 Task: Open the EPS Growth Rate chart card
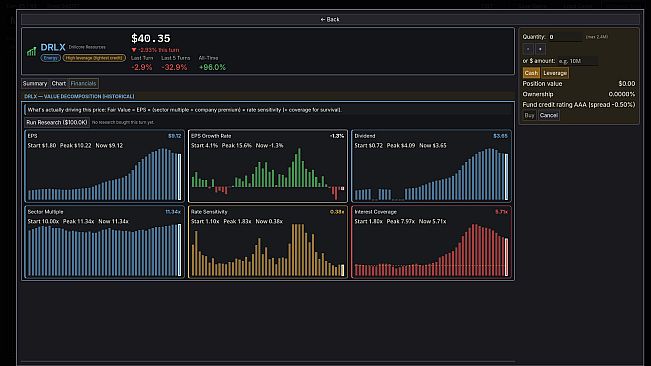[x=268, y=166]
